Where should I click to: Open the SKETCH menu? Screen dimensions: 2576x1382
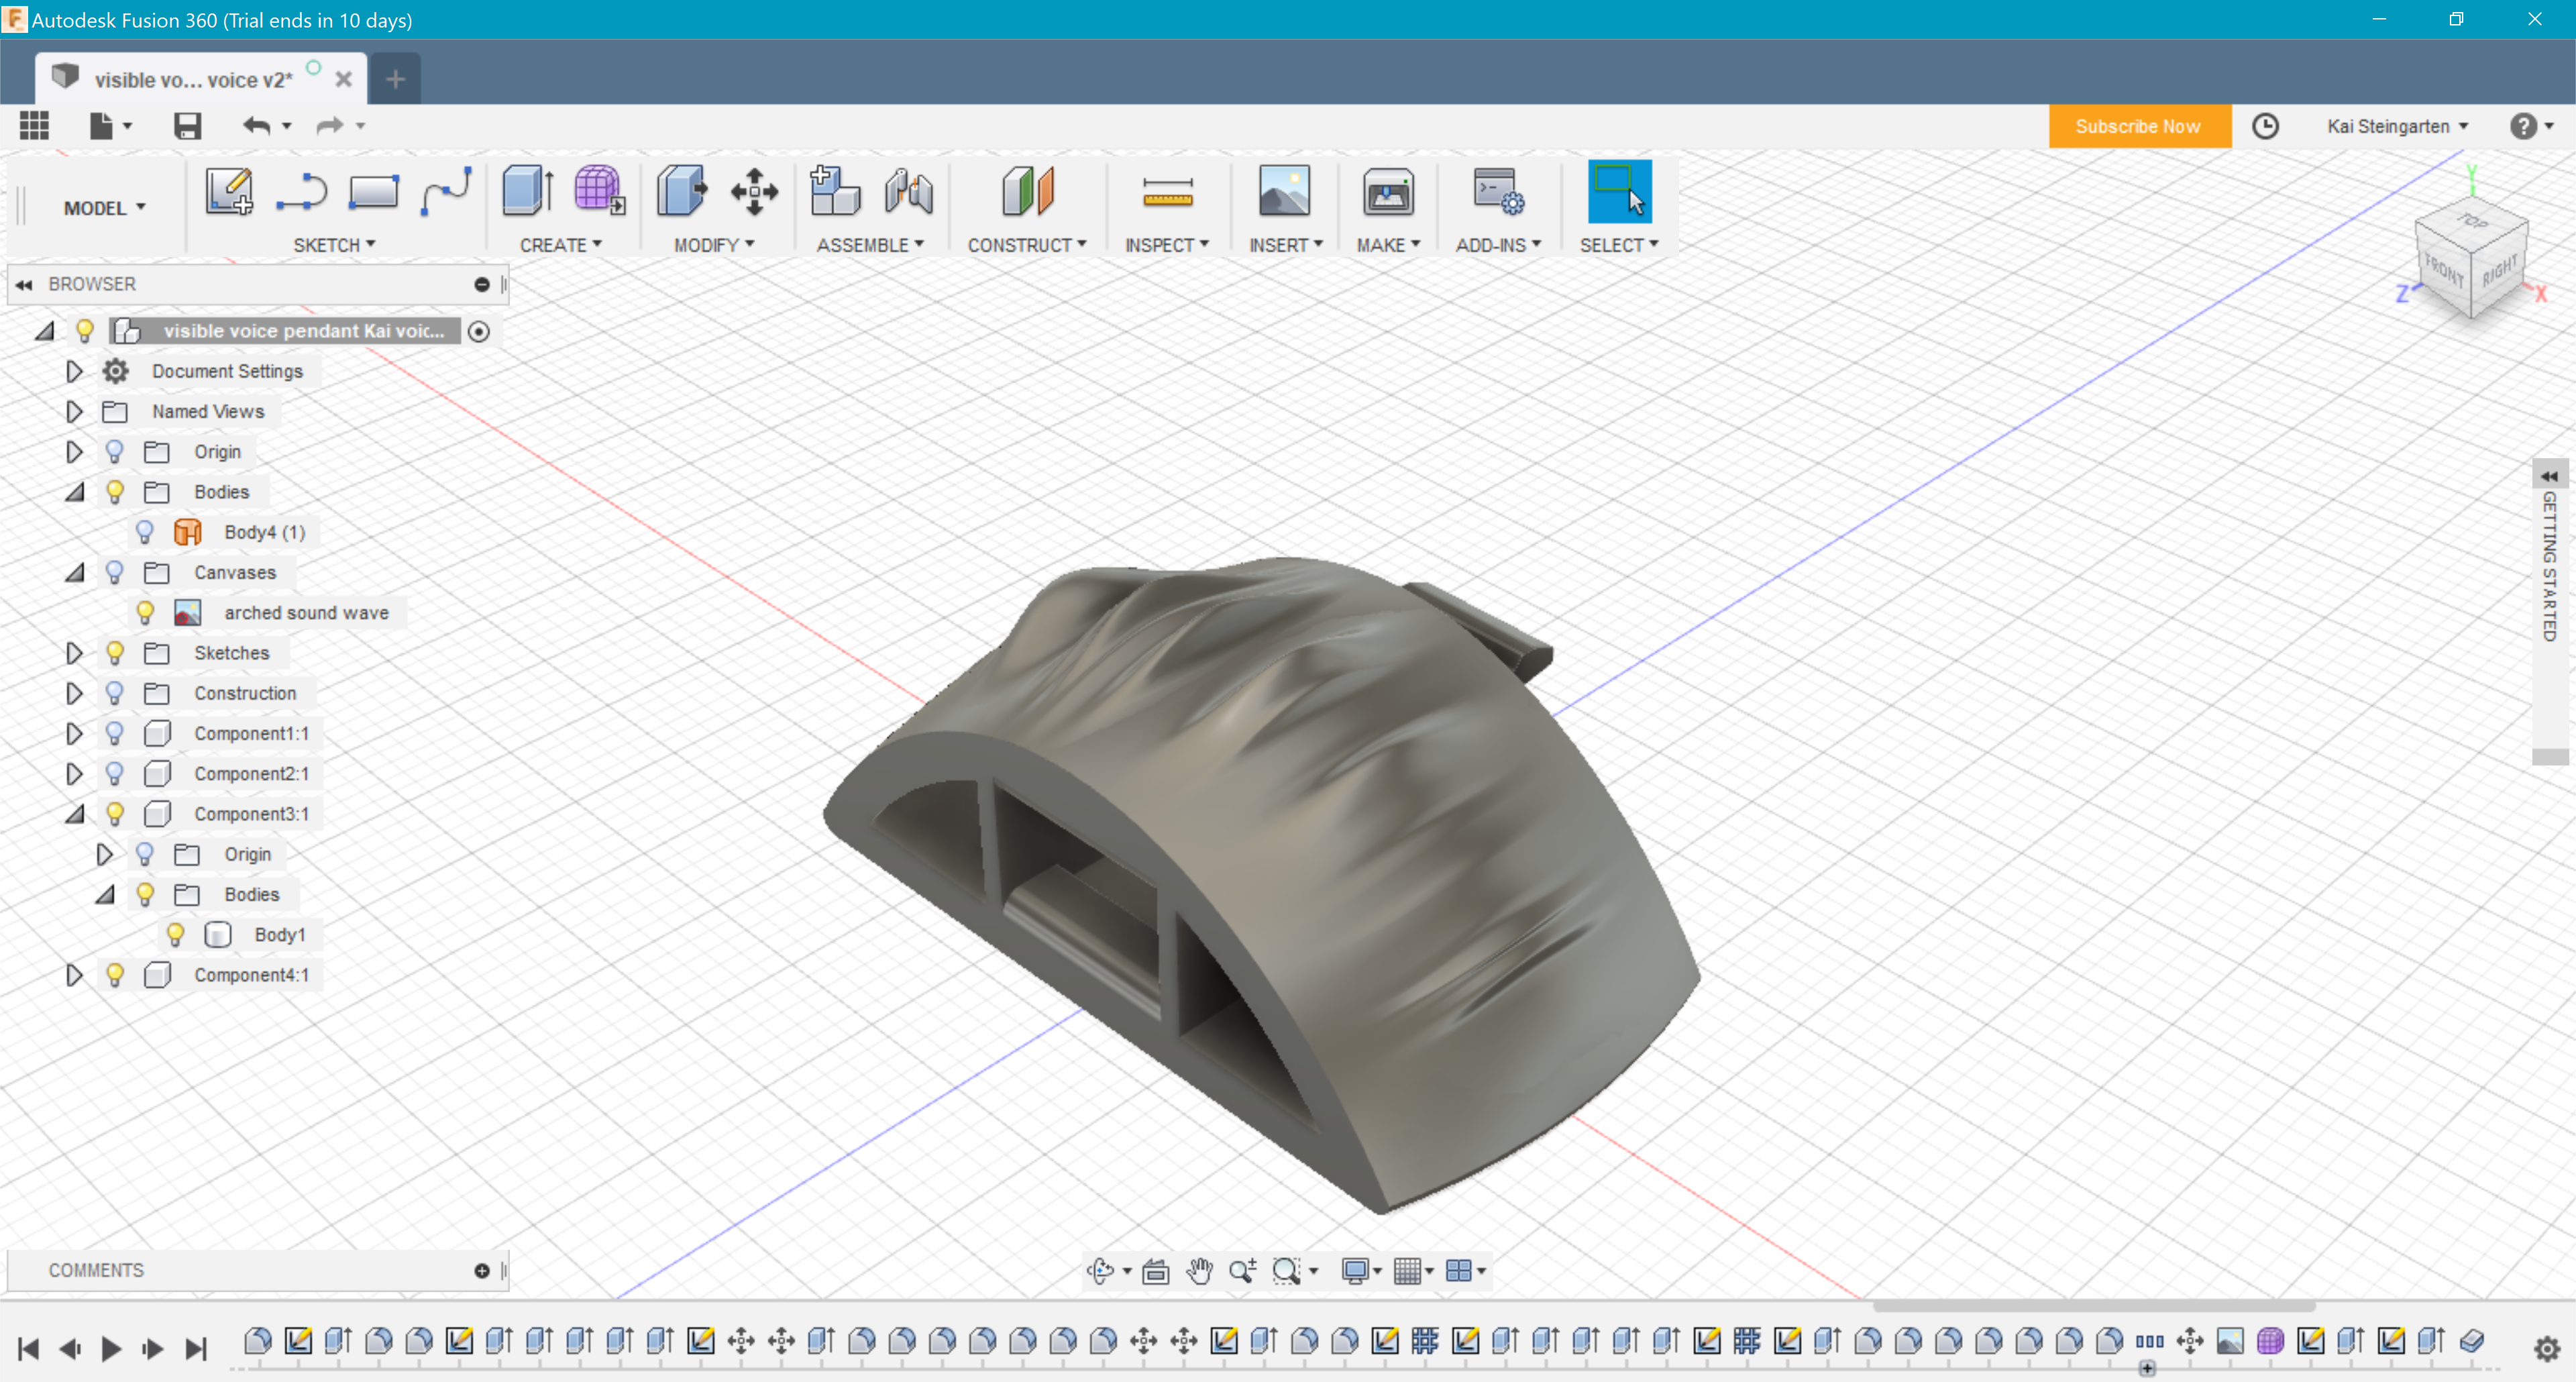point(334,245)
